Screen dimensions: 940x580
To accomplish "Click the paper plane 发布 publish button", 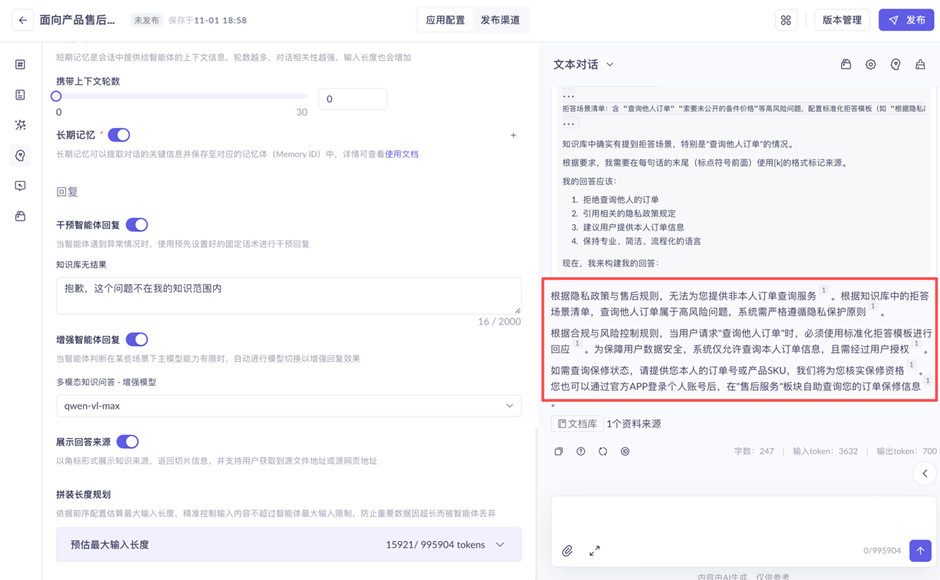I will coord(906,20).
